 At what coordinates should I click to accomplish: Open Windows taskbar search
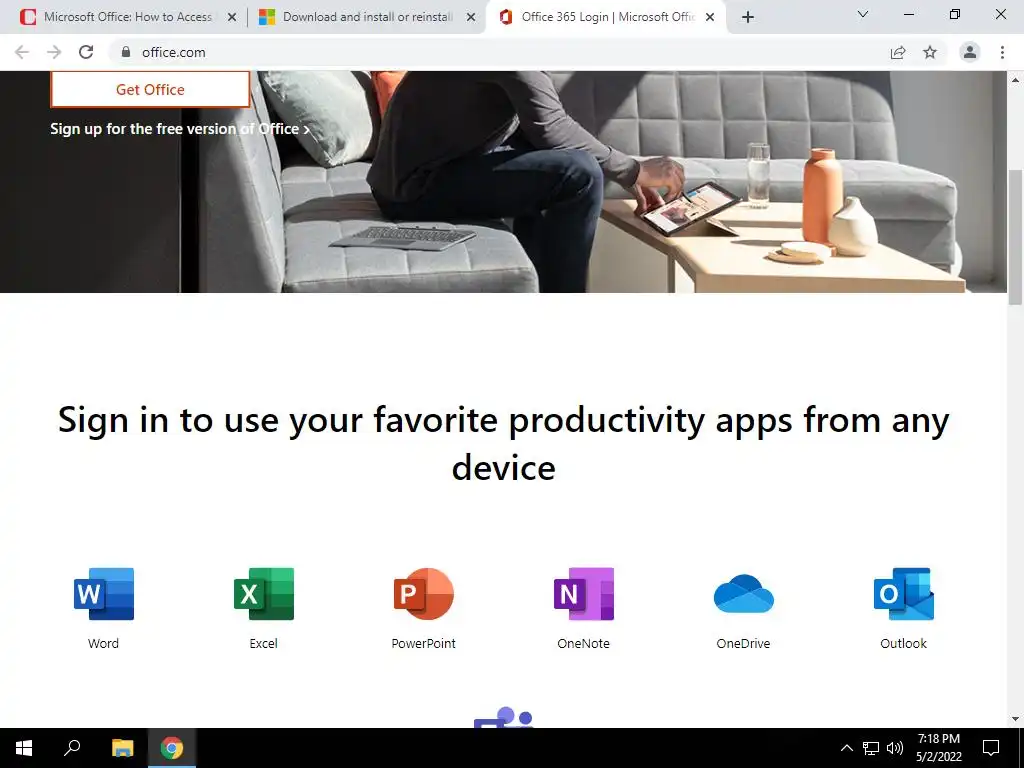[72, 748]
